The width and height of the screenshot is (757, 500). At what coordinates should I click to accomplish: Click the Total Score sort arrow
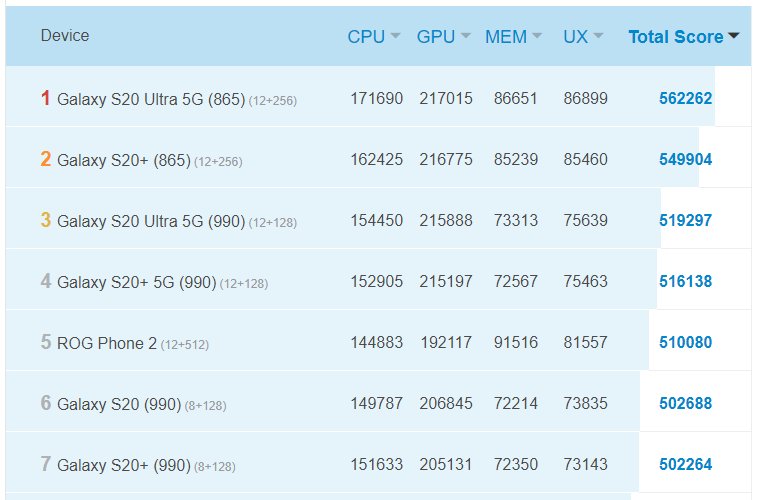(x=733, y=36)
